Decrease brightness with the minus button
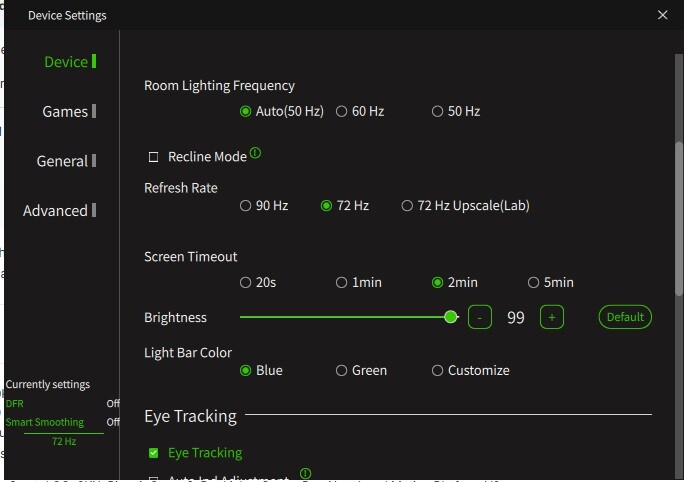684x482 pixels. pos(479,317)
